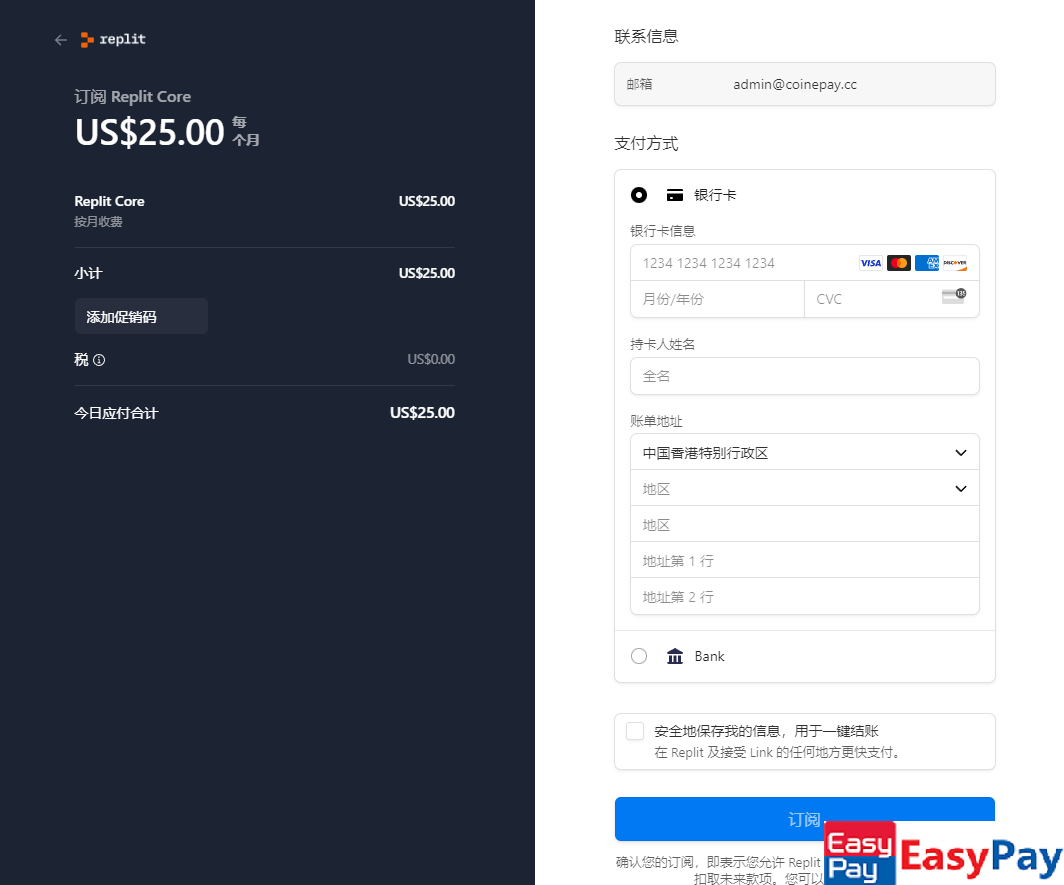
Task: Open the first 地区 dropdown with the chevron
Action: point(805,489)
